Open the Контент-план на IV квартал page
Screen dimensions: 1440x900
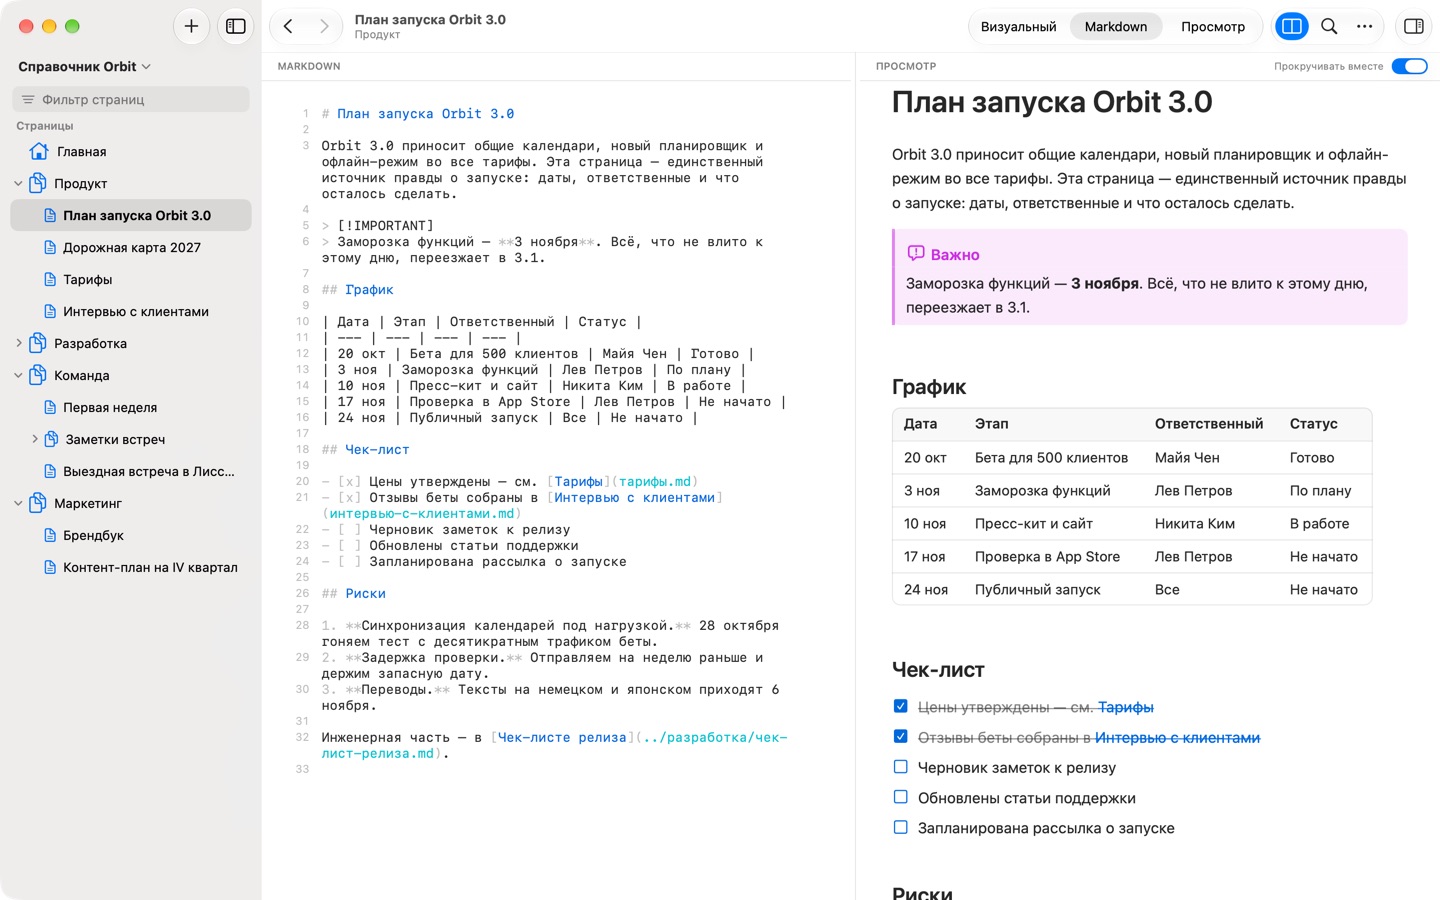tap(131, 568)
